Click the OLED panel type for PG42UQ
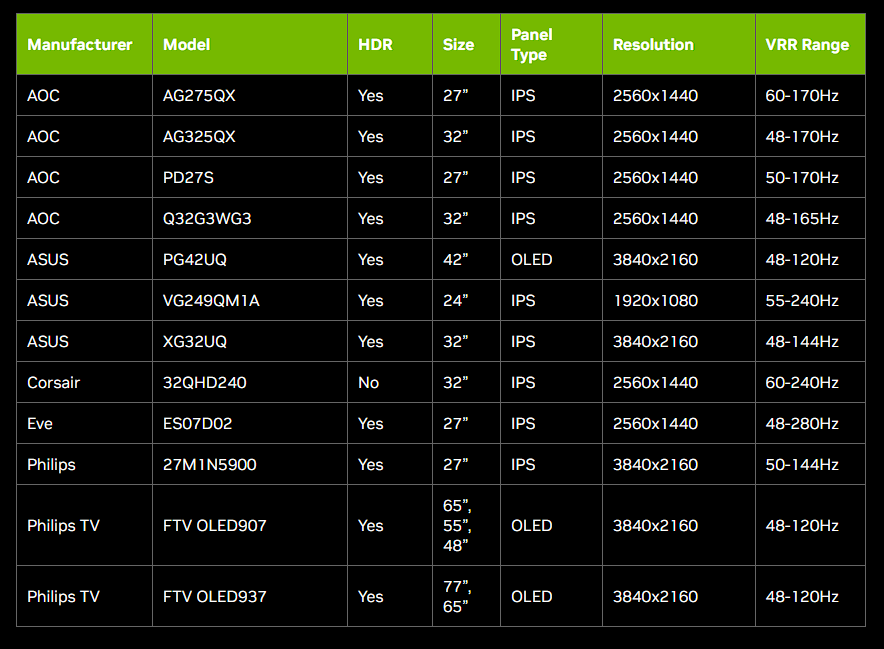 pyautogui.click(x=551, y=259)
